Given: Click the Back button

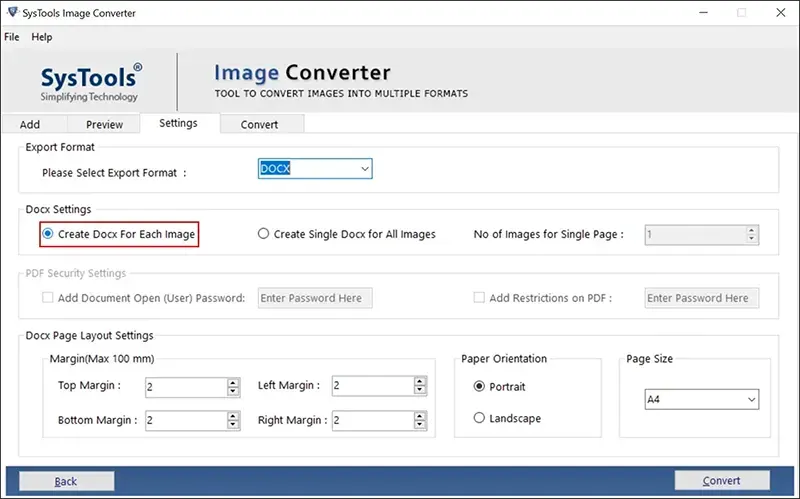Looking at the screenshot, I should coord(66,481).
